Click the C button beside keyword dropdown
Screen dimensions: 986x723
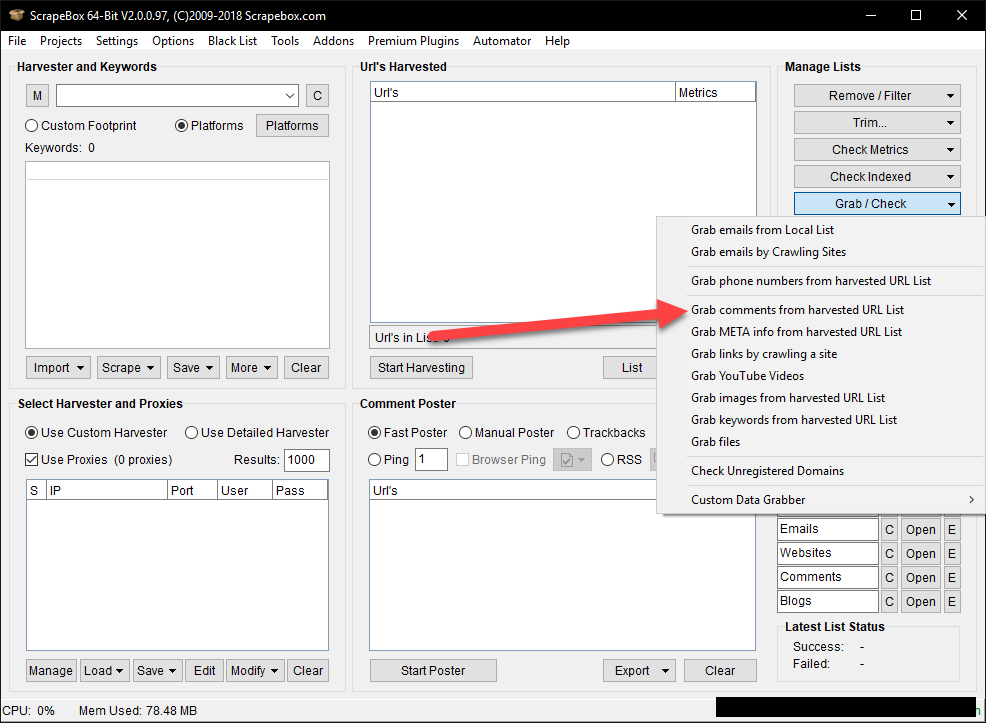point(317,96)
